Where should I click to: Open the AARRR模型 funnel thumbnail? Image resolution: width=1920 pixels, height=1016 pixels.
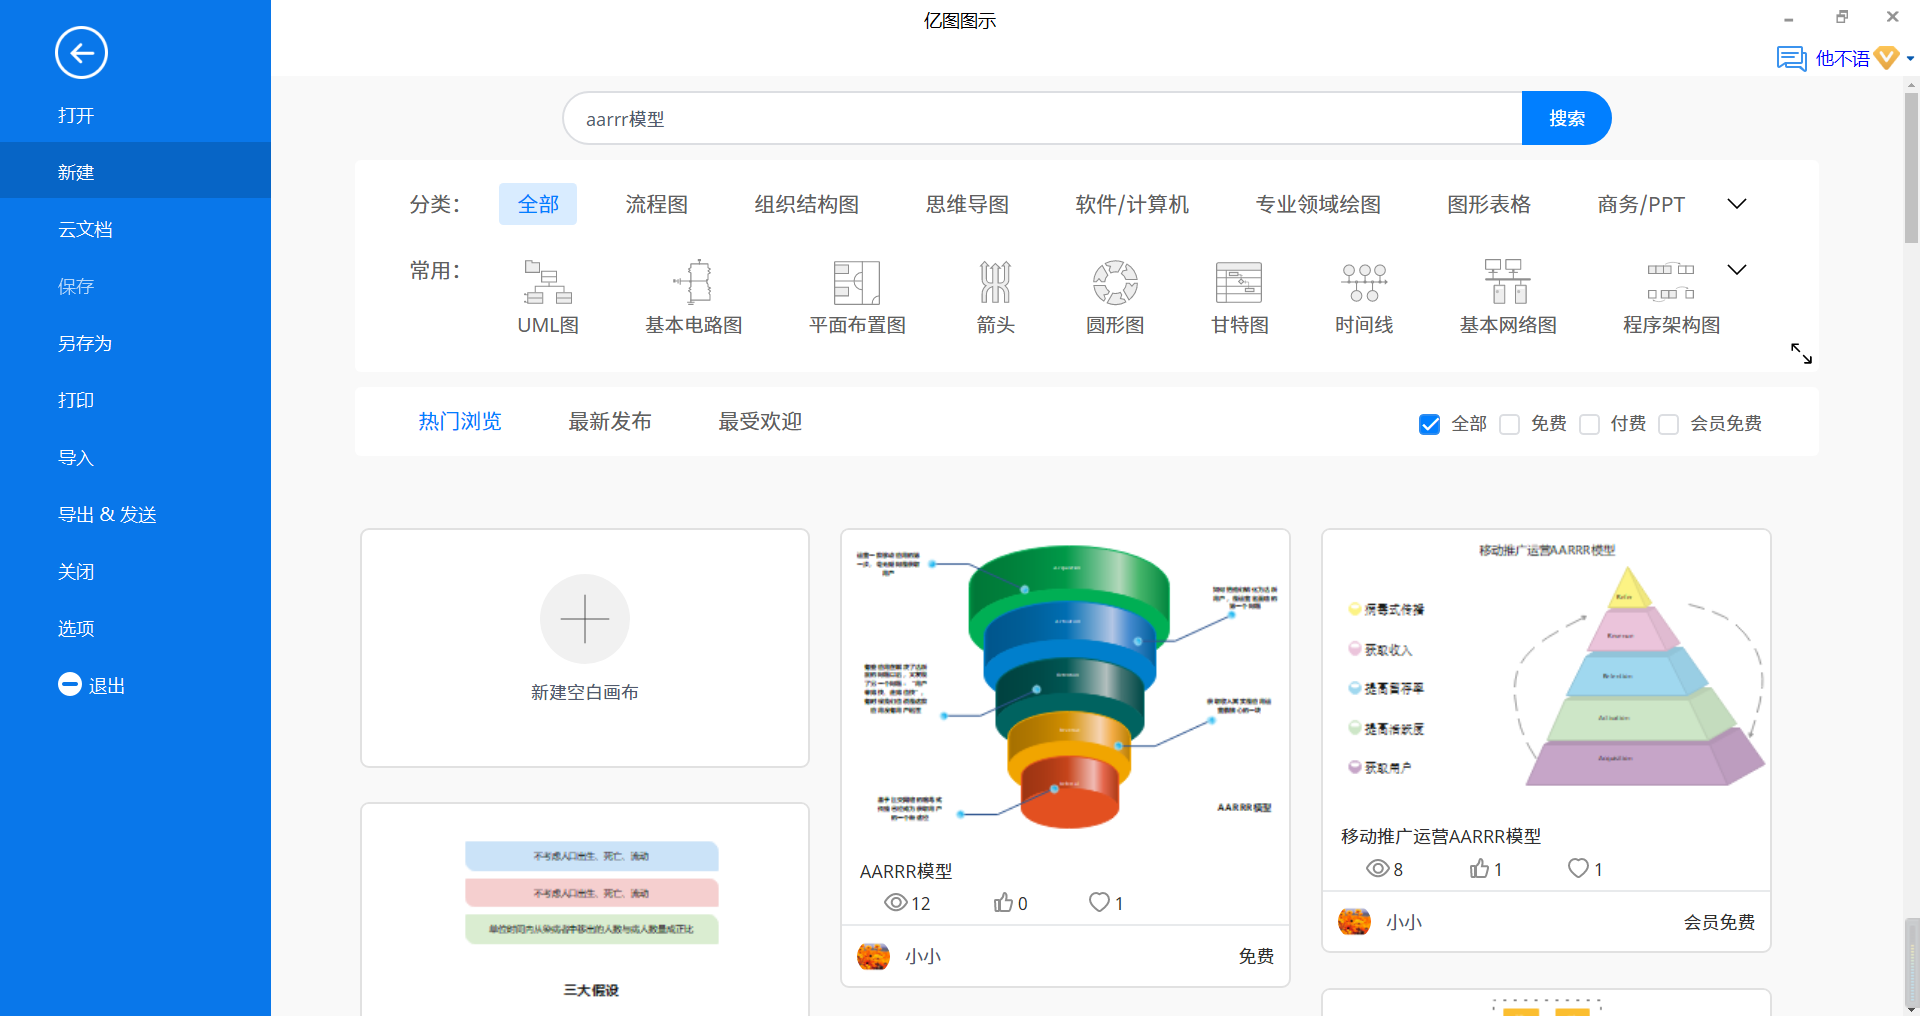coord(1065,690)
